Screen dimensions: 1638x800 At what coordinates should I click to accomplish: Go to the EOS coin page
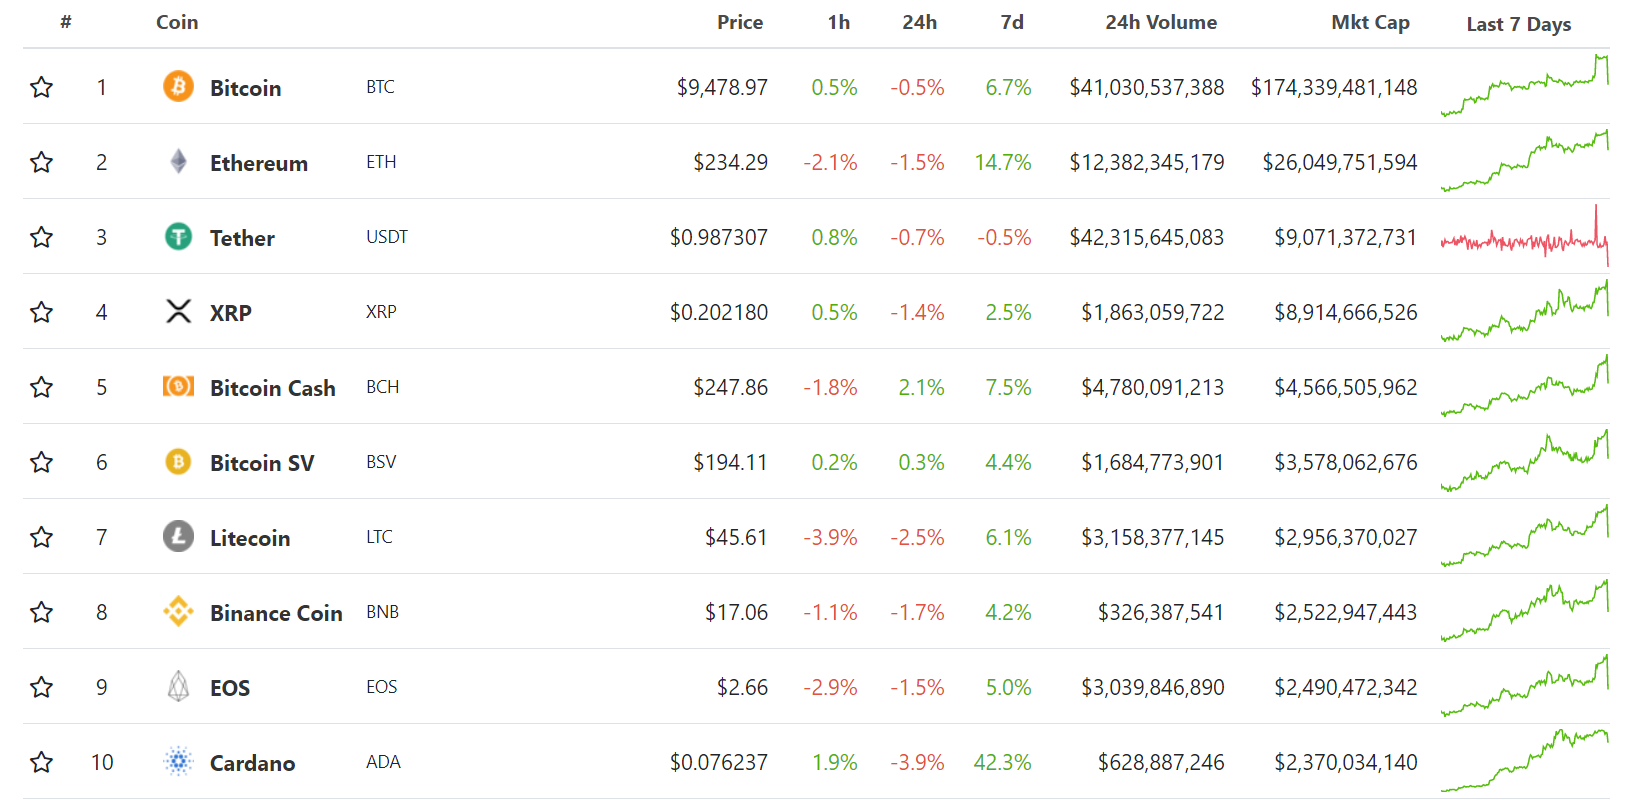[x=230, y=688]
